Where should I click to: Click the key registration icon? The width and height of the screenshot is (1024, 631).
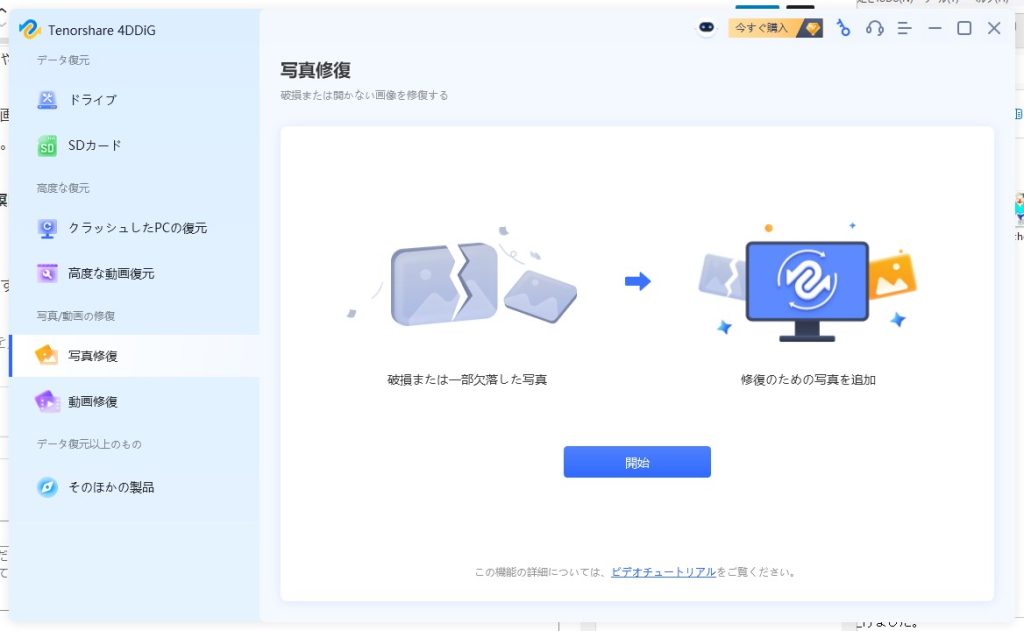pos(843,28)
